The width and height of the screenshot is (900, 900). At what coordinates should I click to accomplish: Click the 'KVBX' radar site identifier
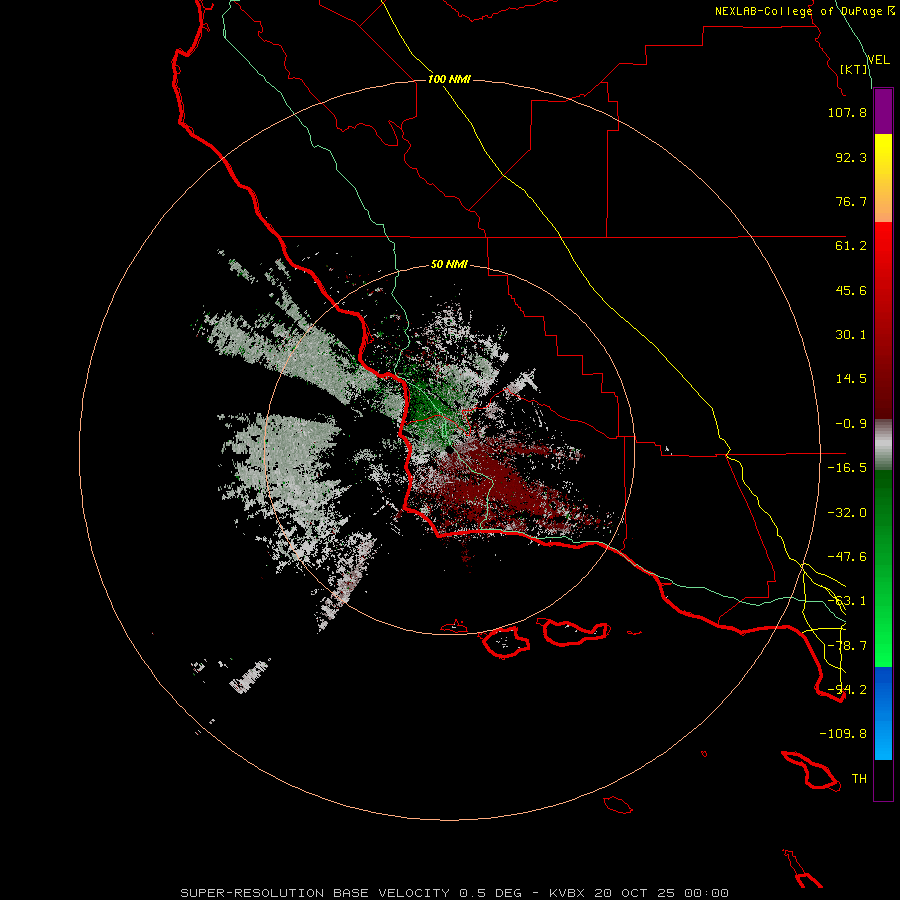point(567,893)
